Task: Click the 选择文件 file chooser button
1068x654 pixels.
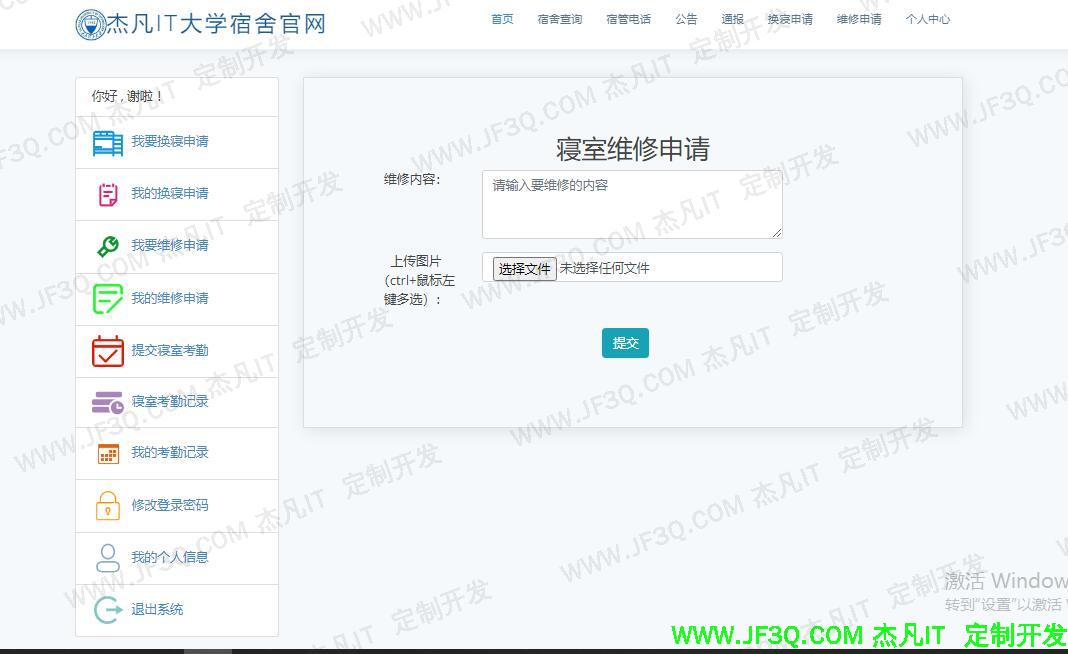Action: [x=525, y=268]
